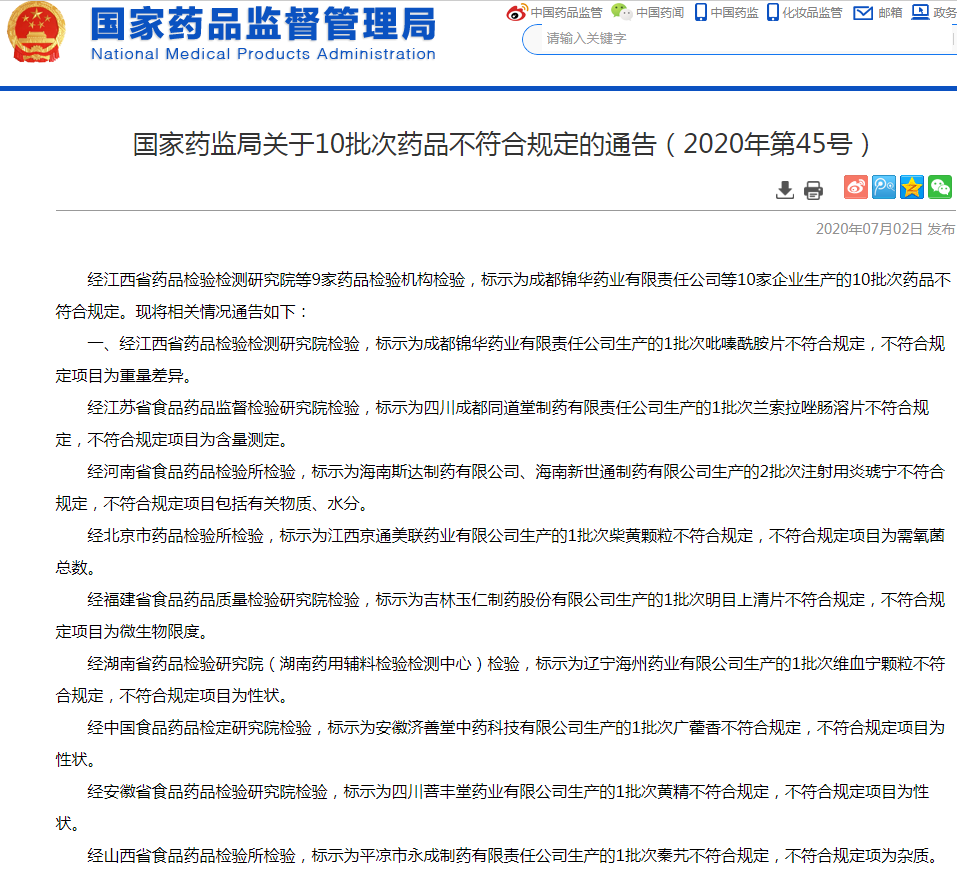Click the phone icon next to 中国药监

click(701, 12)
